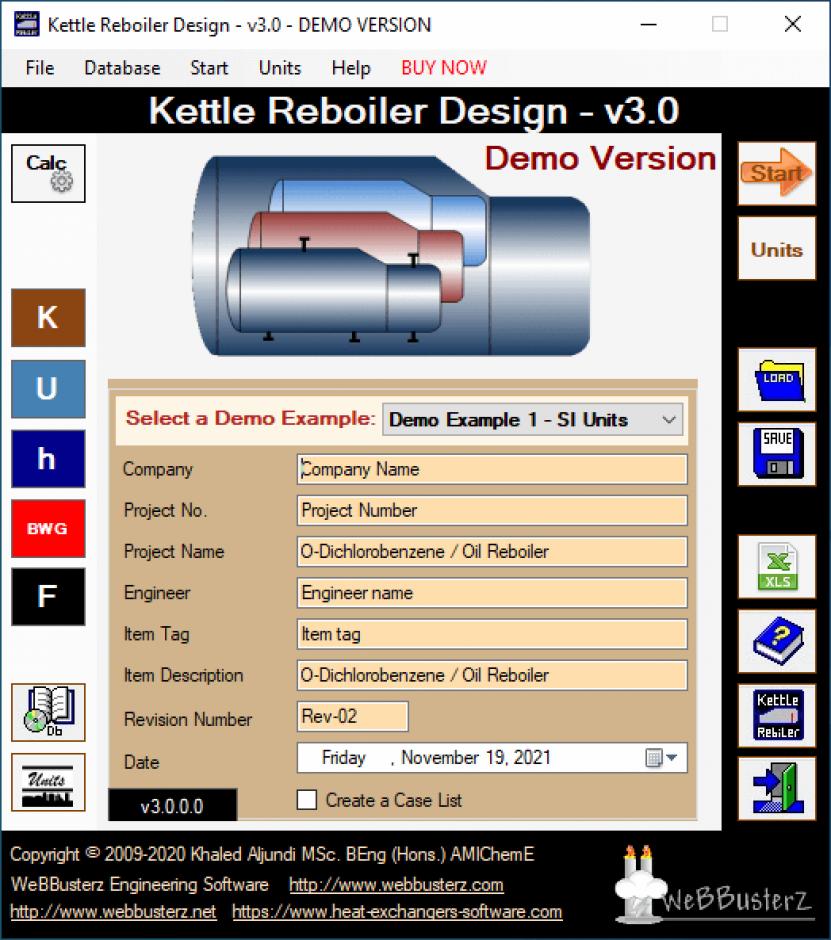
Task: Click the orange Start arrow button
Action: tap(776, 174)
